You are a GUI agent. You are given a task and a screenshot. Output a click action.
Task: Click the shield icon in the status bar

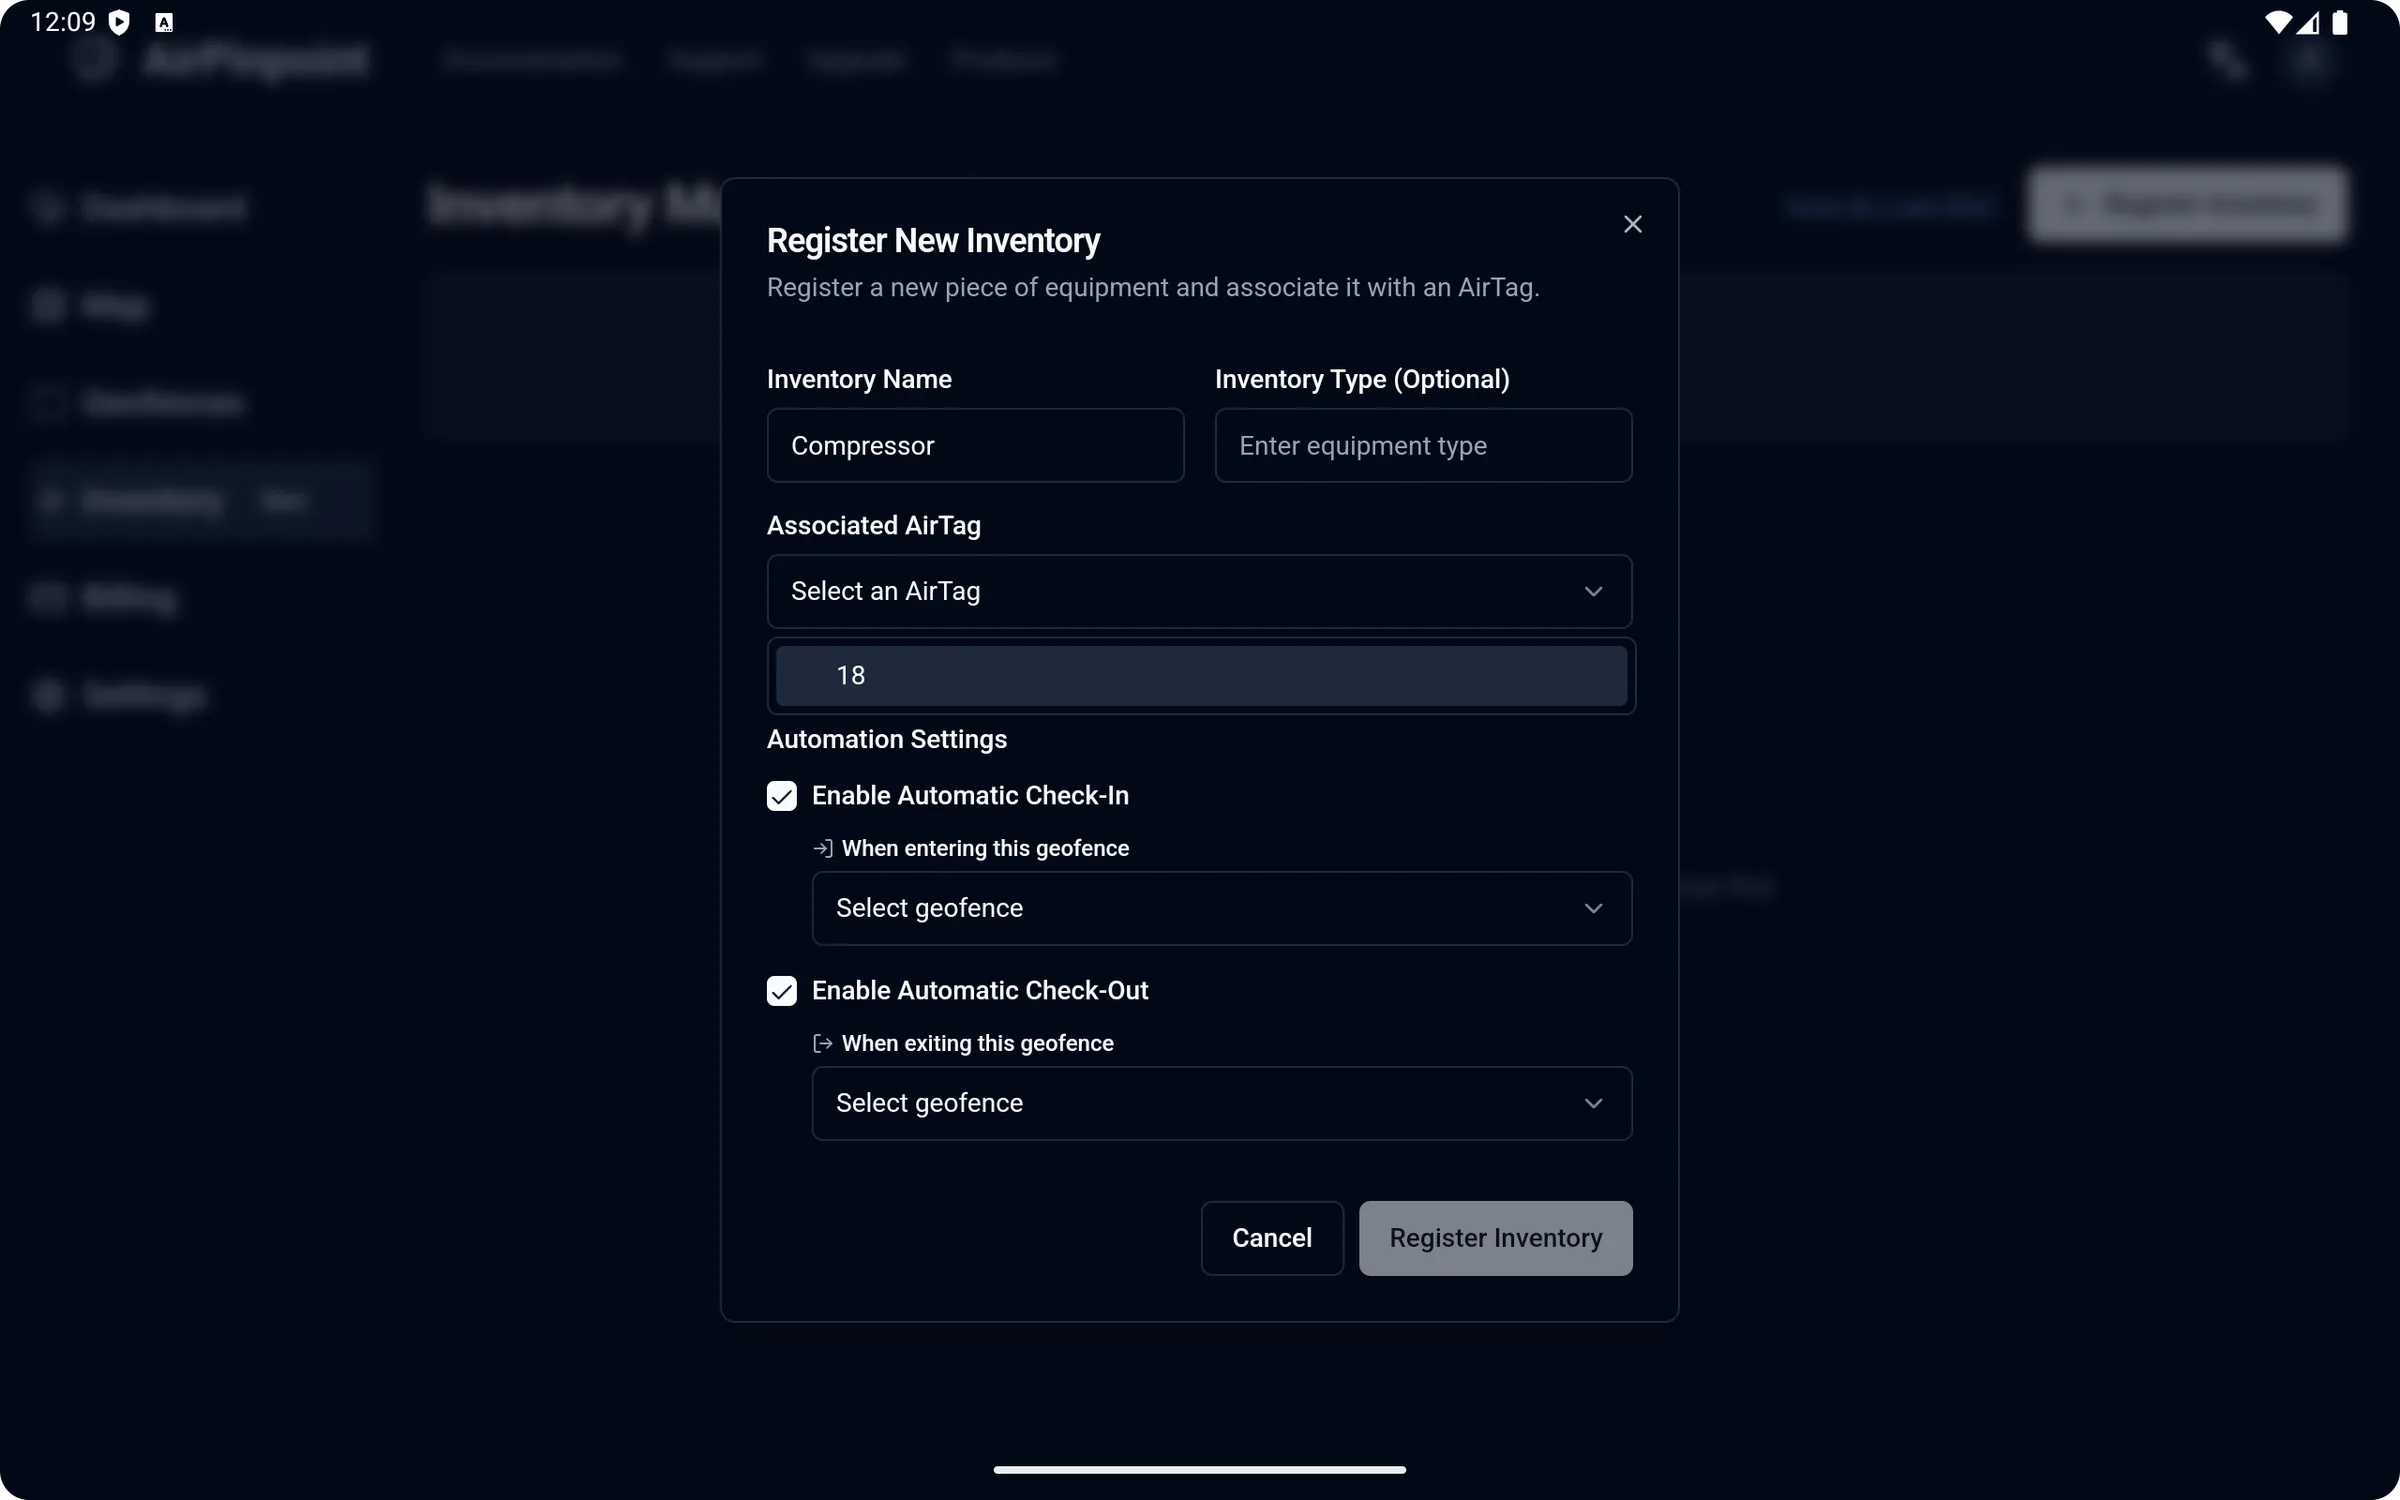pyautogui.click(x=119, y=23)
